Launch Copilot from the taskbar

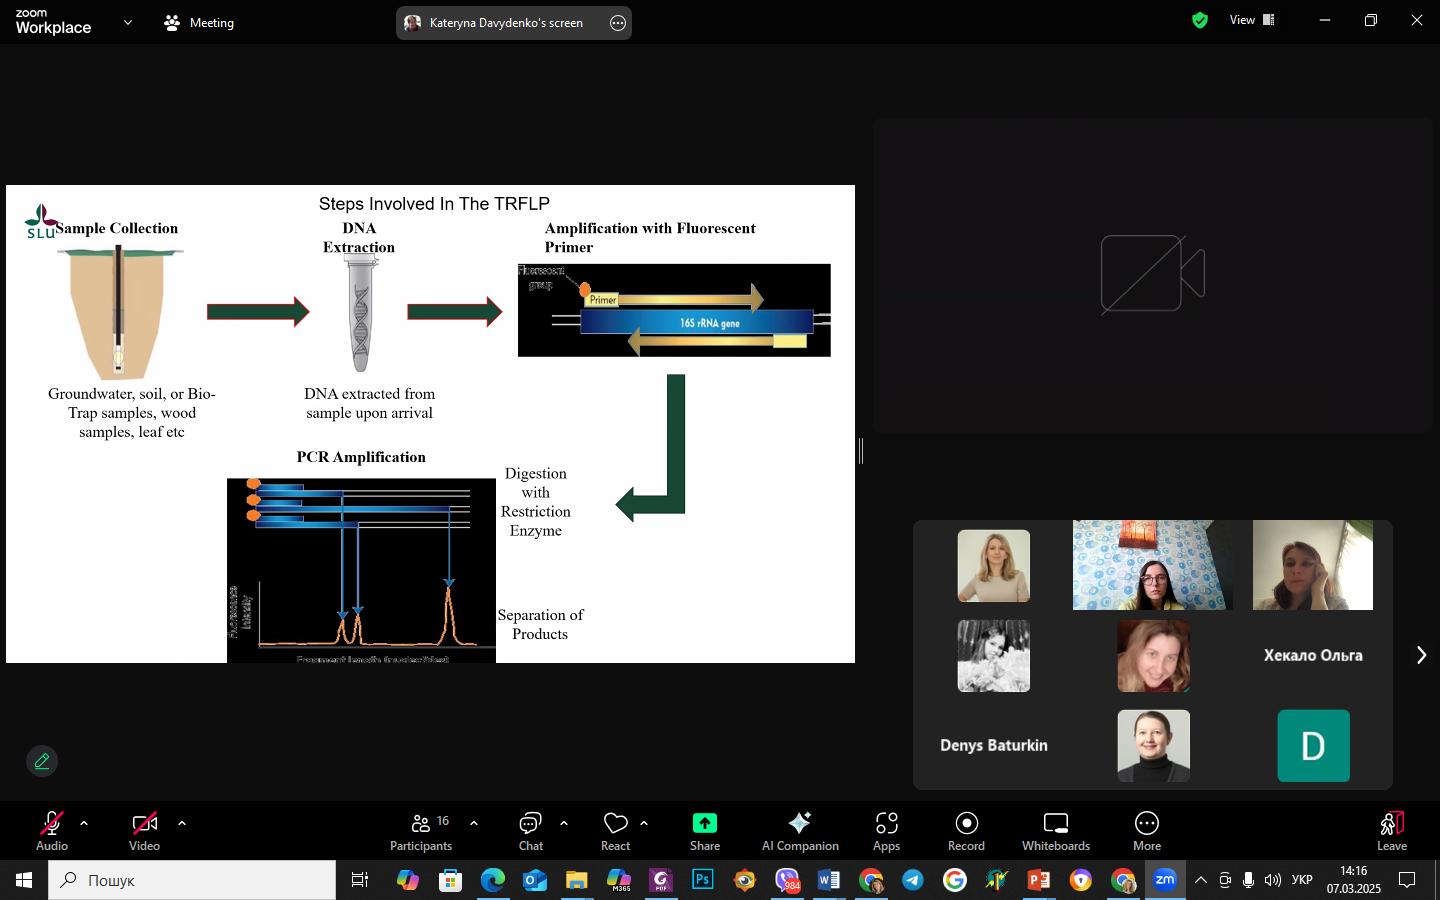click(x=407, y=880)
